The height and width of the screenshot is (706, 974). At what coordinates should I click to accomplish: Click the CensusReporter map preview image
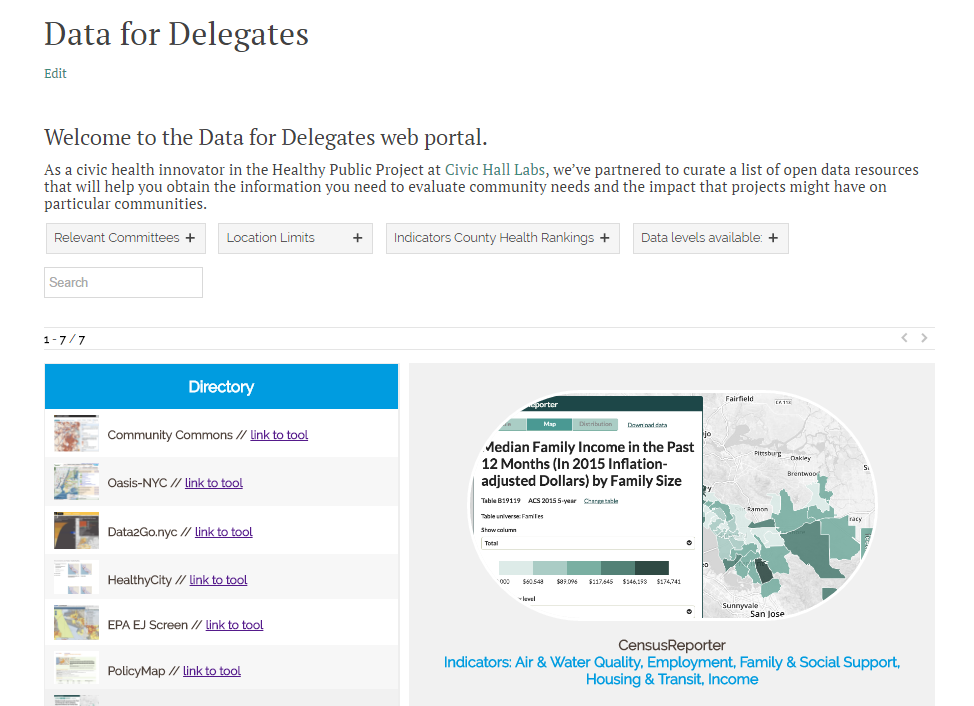click(671, 503)
